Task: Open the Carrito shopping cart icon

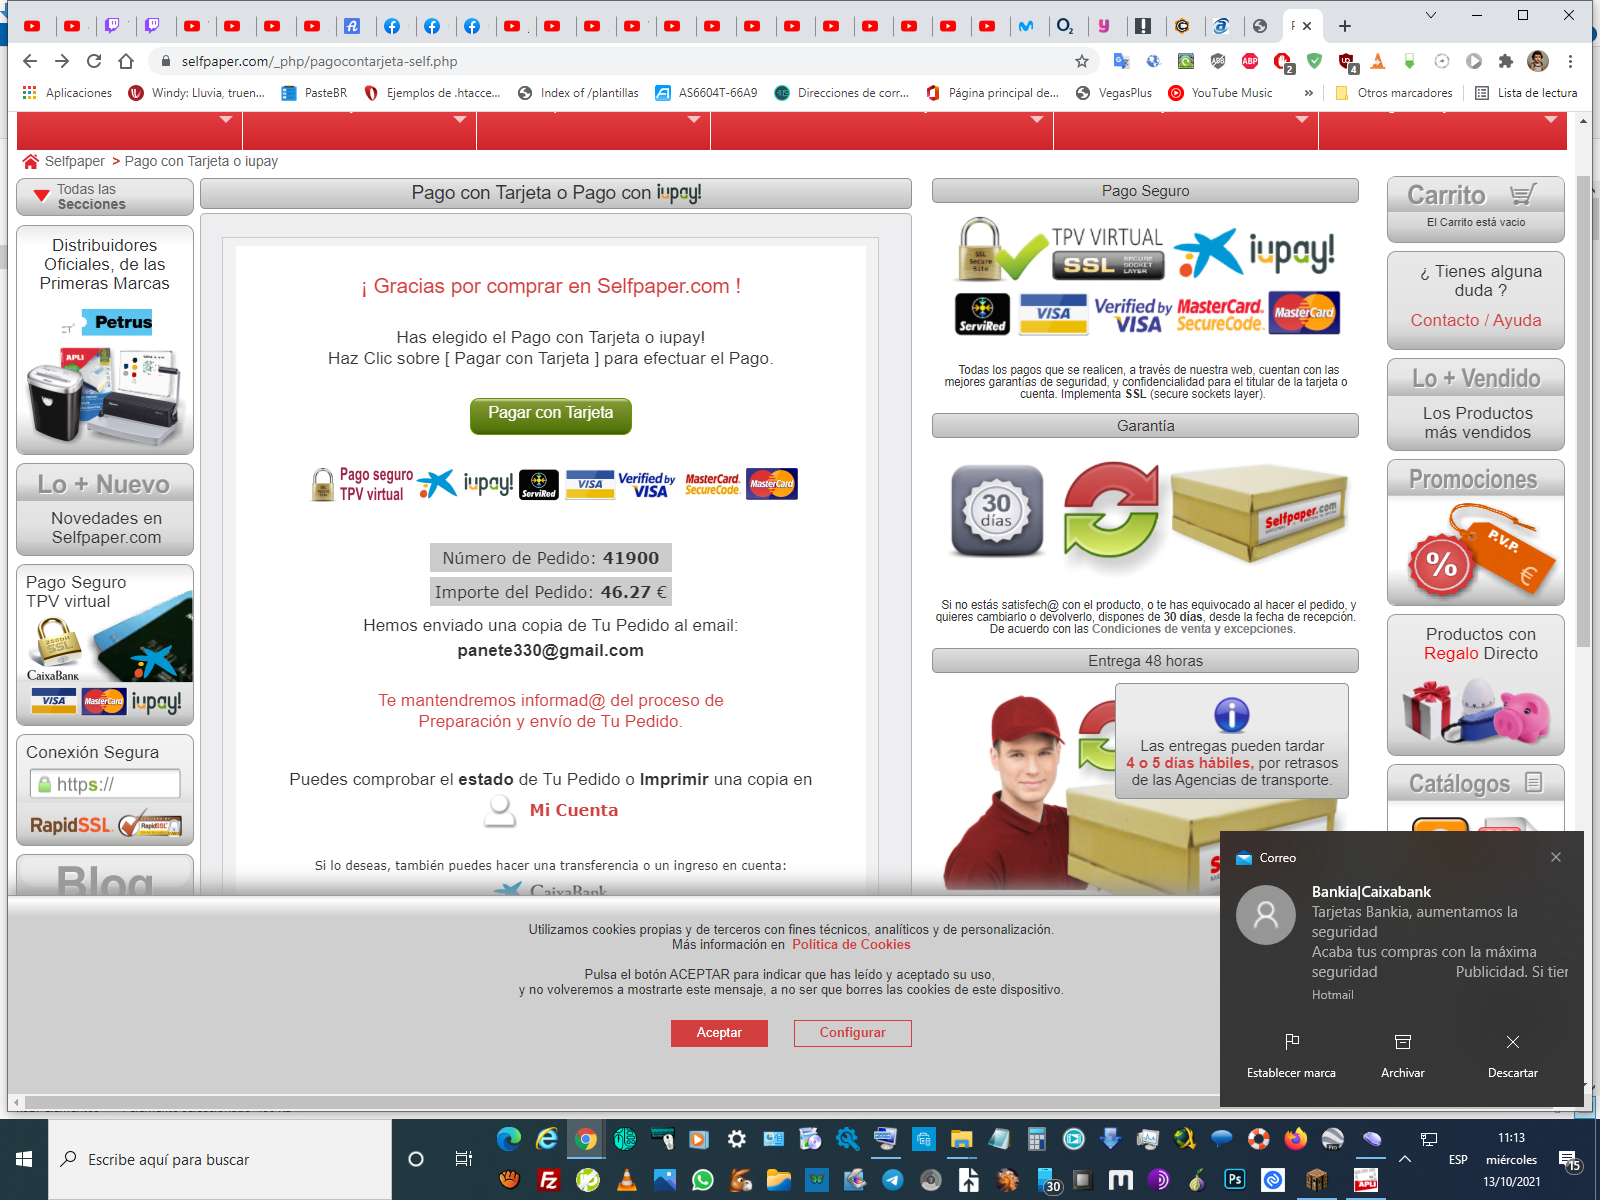Action: point(1523,195)
